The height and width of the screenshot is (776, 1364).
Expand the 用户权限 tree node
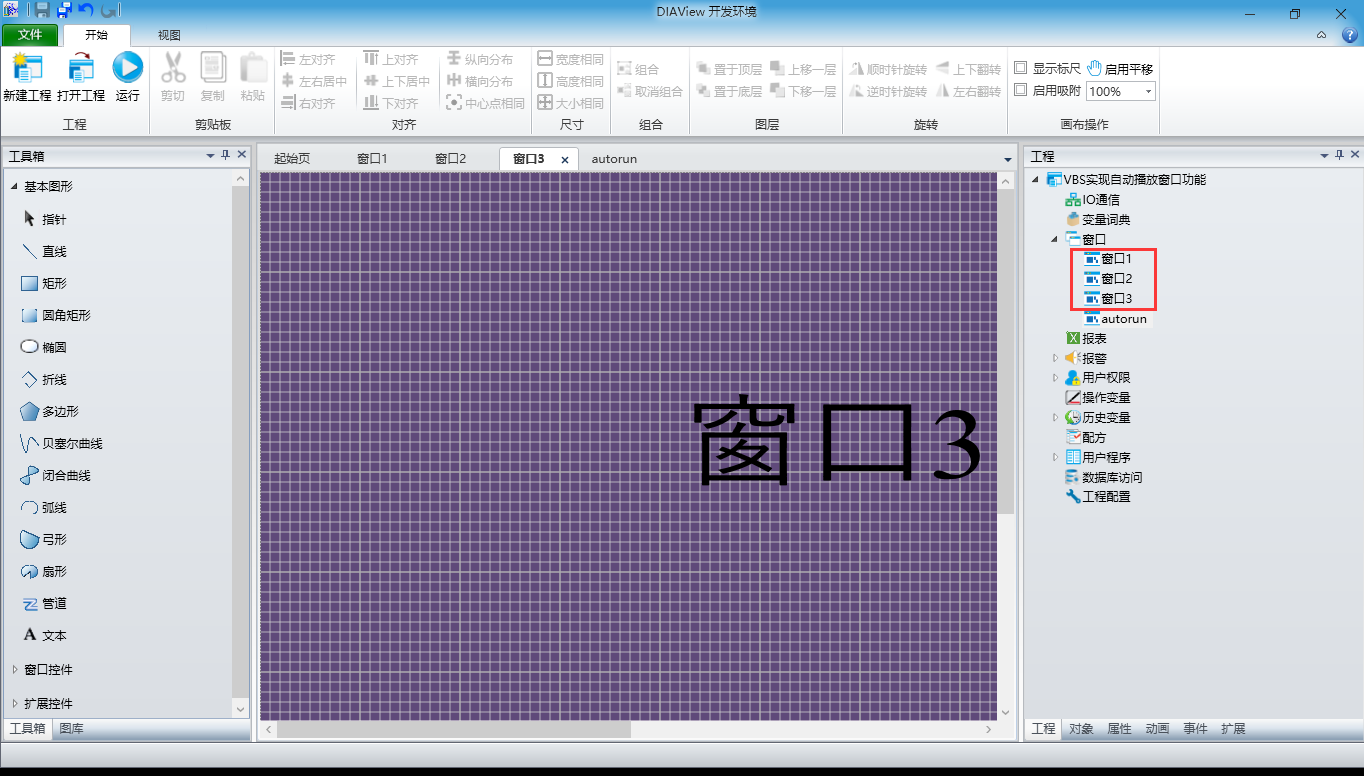click(x=1055, y=378)
